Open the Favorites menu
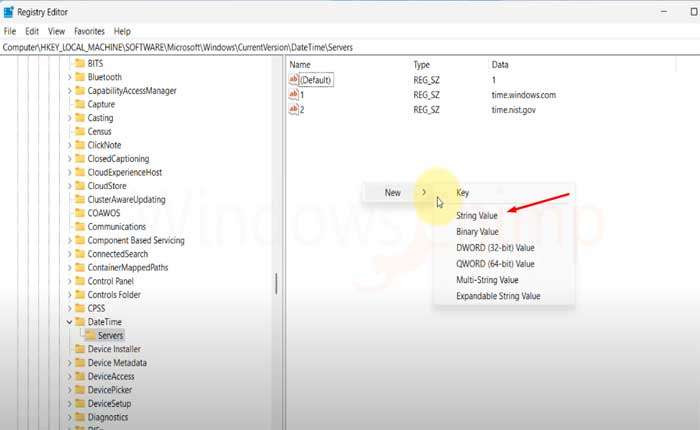This screenshot has height=430, width=700. tap(89, 31)
